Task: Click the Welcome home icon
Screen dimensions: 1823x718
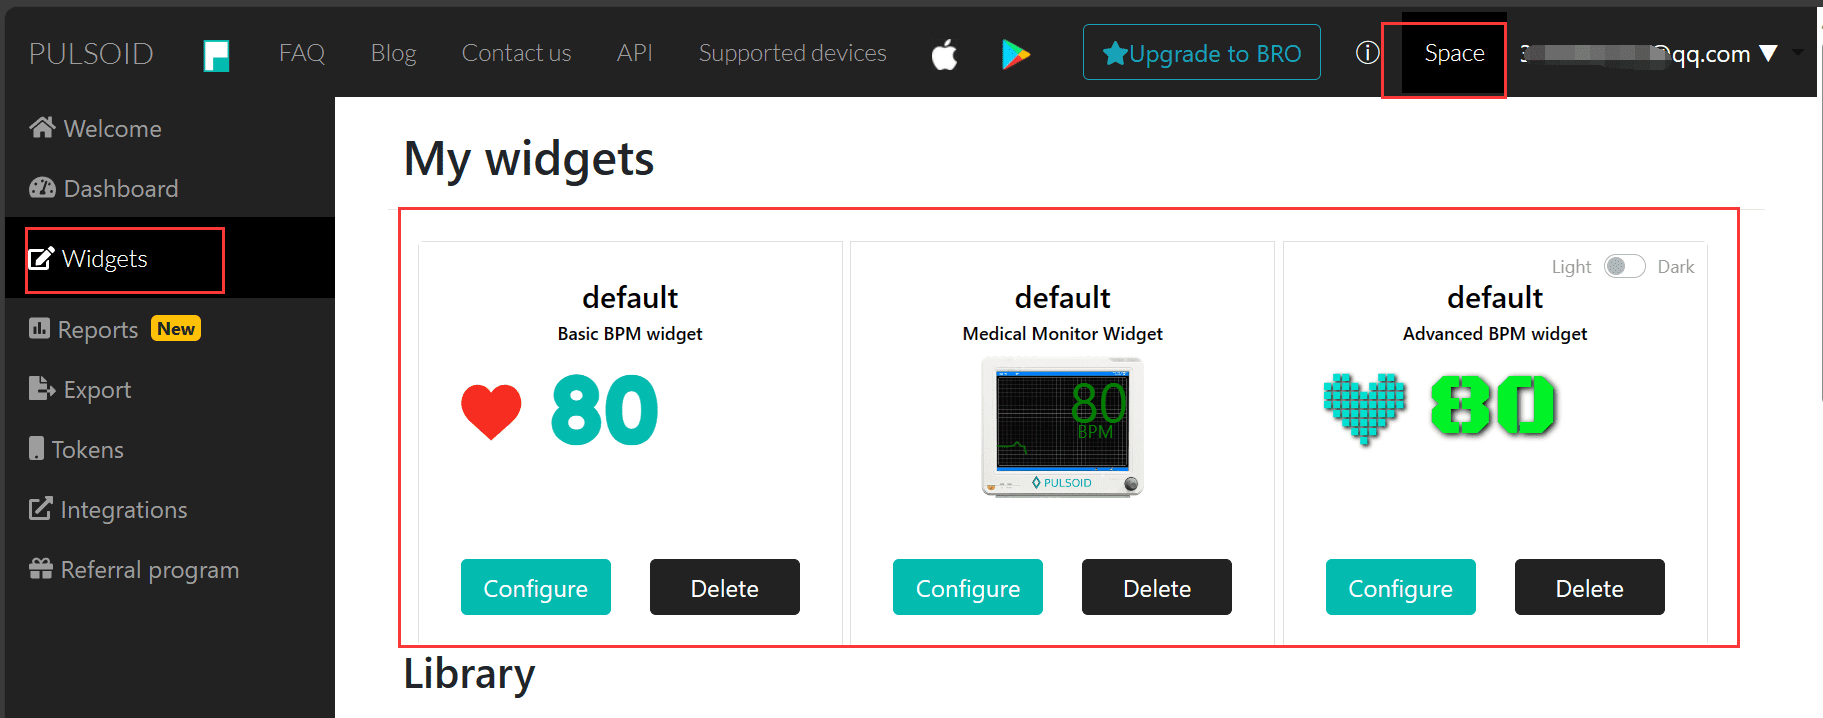Action: pos(42,128)
